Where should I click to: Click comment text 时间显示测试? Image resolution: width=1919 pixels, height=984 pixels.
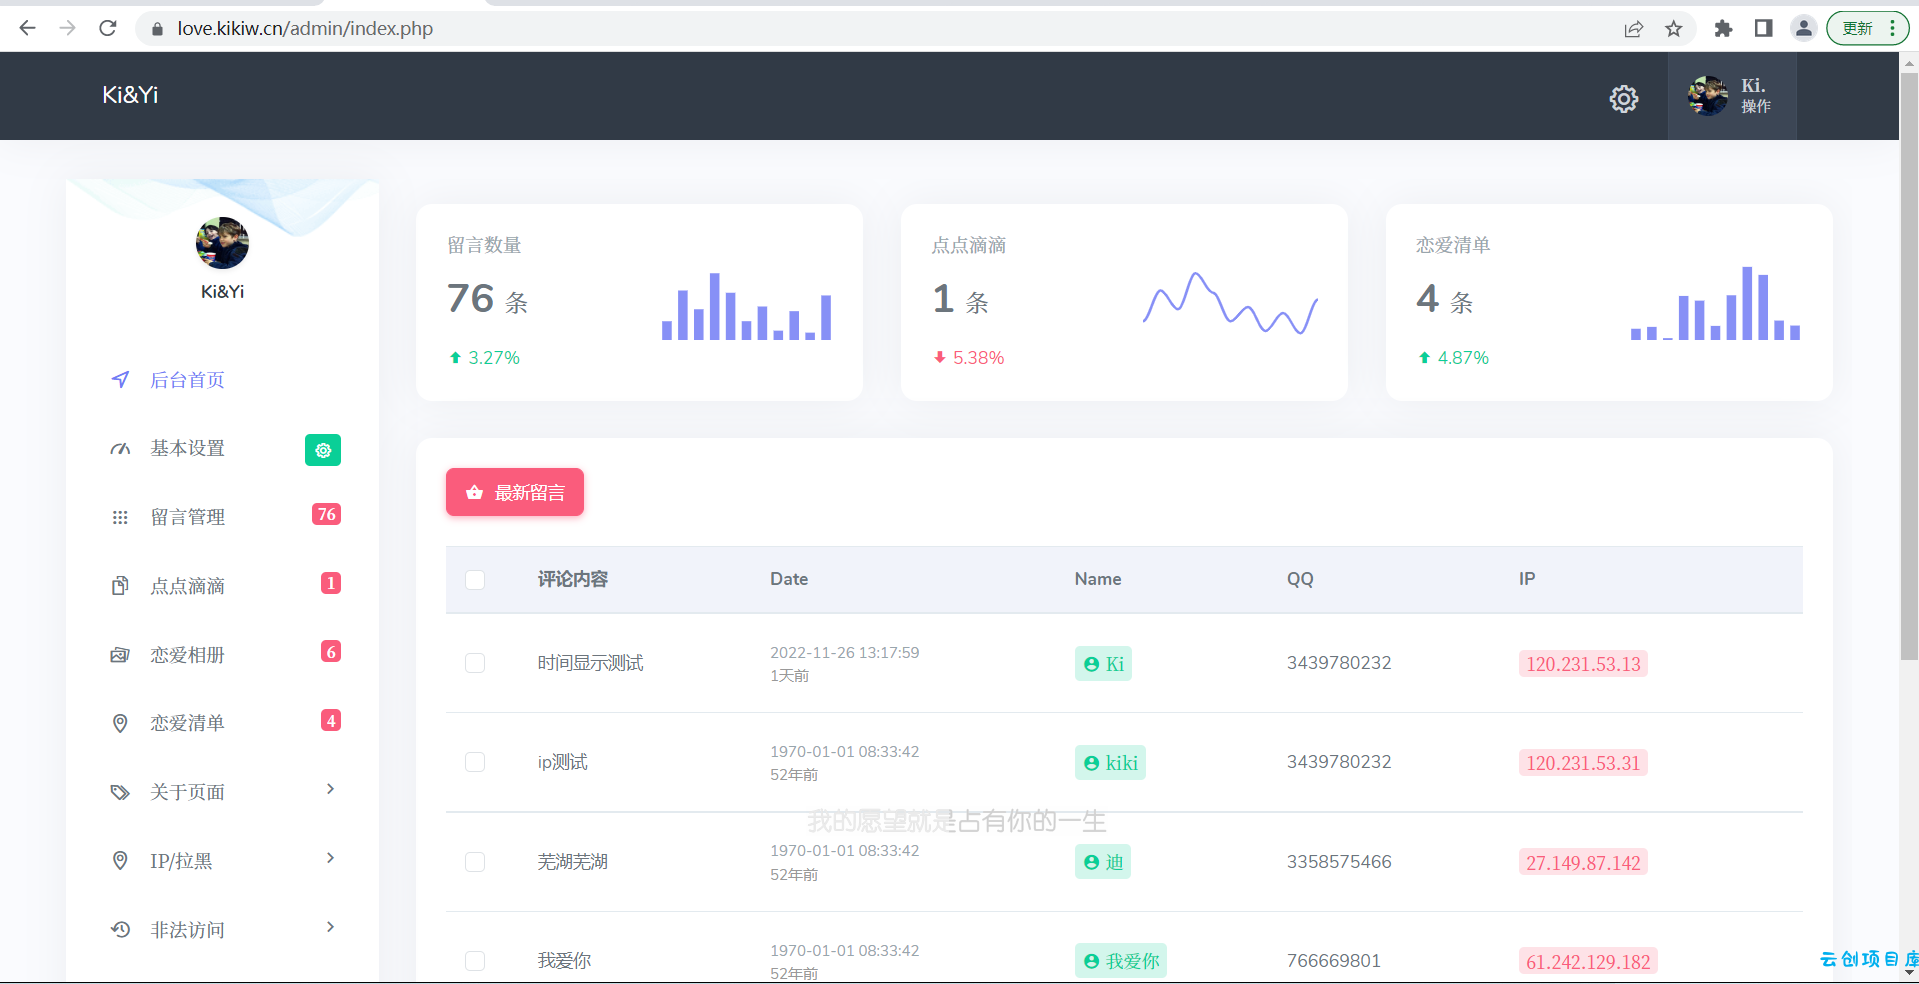click(x=590, y=663)
